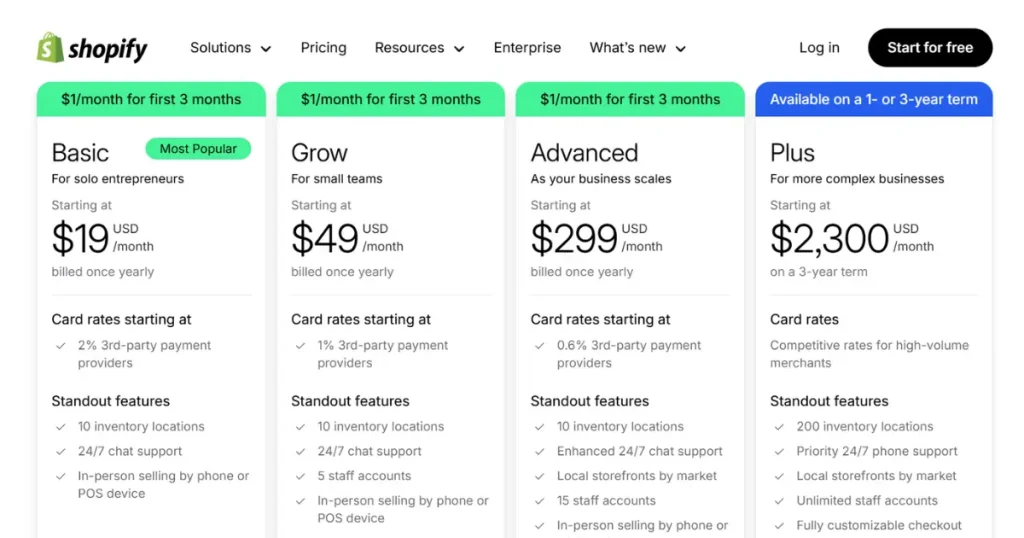The height and width of the screenshot is (538, 1024).
Task: Click checkmark beside Advanced 15 staff accounts
Action: 540,501
